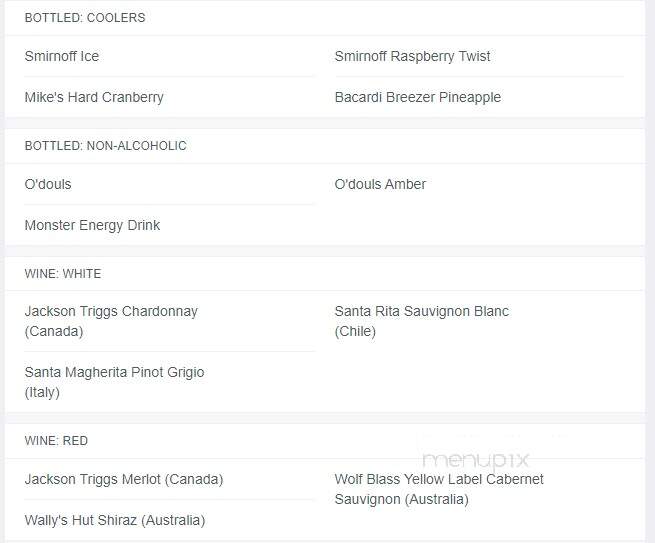Click the (Italy) origin text

pos(42,392)
